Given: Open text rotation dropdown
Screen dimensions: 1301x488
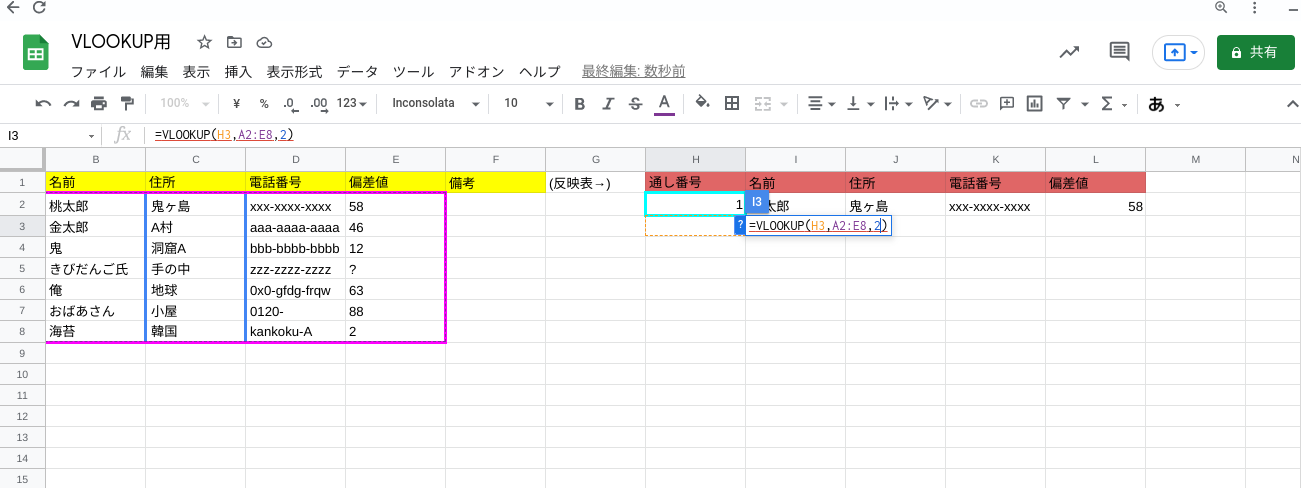Looking at the screenshot, I should pos(937,103).
